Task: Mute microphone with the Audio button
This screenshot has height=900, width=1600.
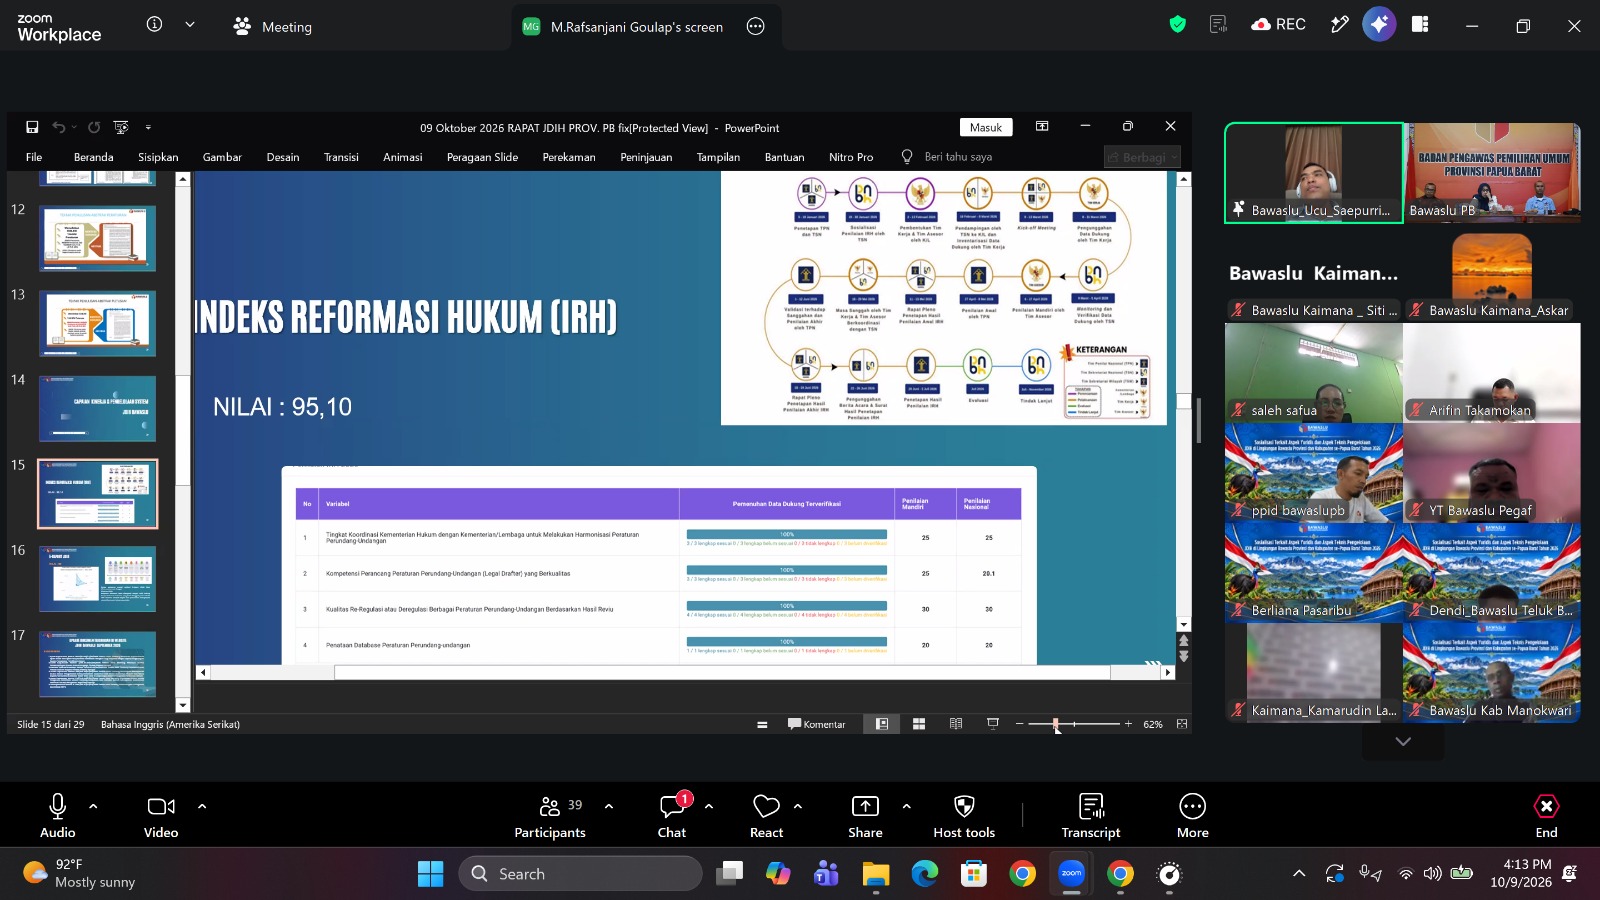Action: click(x=57, y=815)
